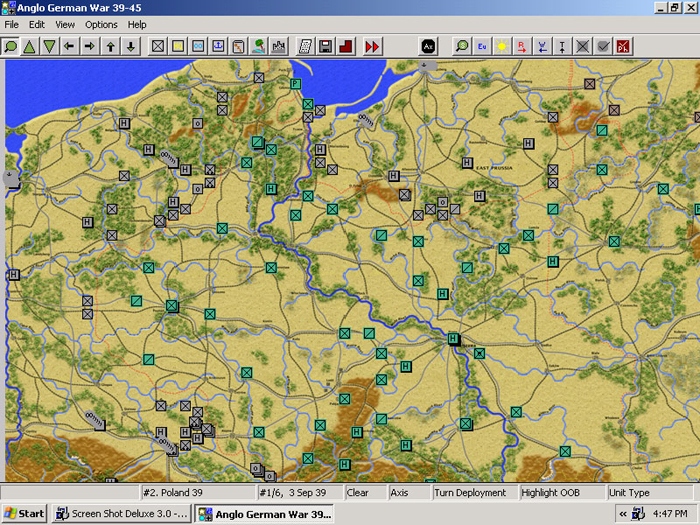This screenshot has height=525, width=700.
Task: Open the Help menu
Action: click(x=137, y=25)
